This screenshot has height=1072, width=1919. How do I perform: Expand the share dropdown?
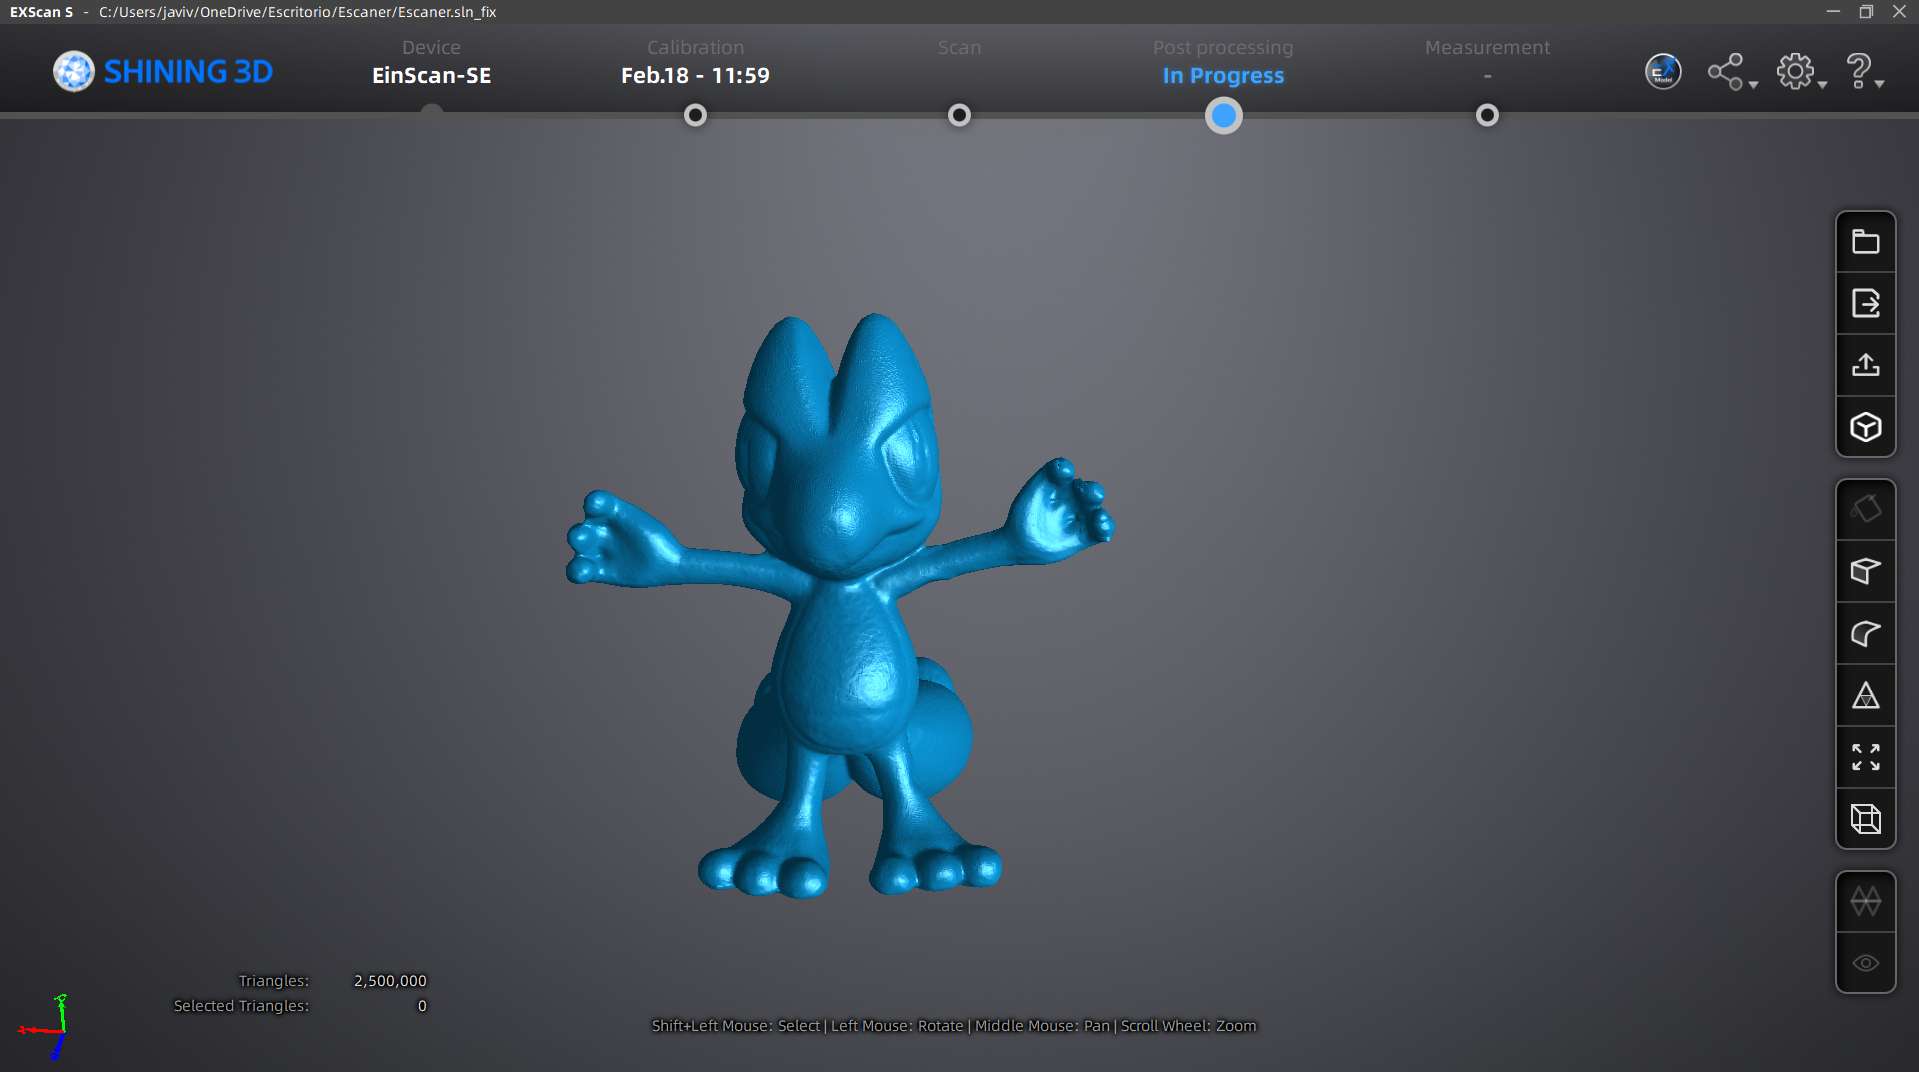[x=1732, y=72]
